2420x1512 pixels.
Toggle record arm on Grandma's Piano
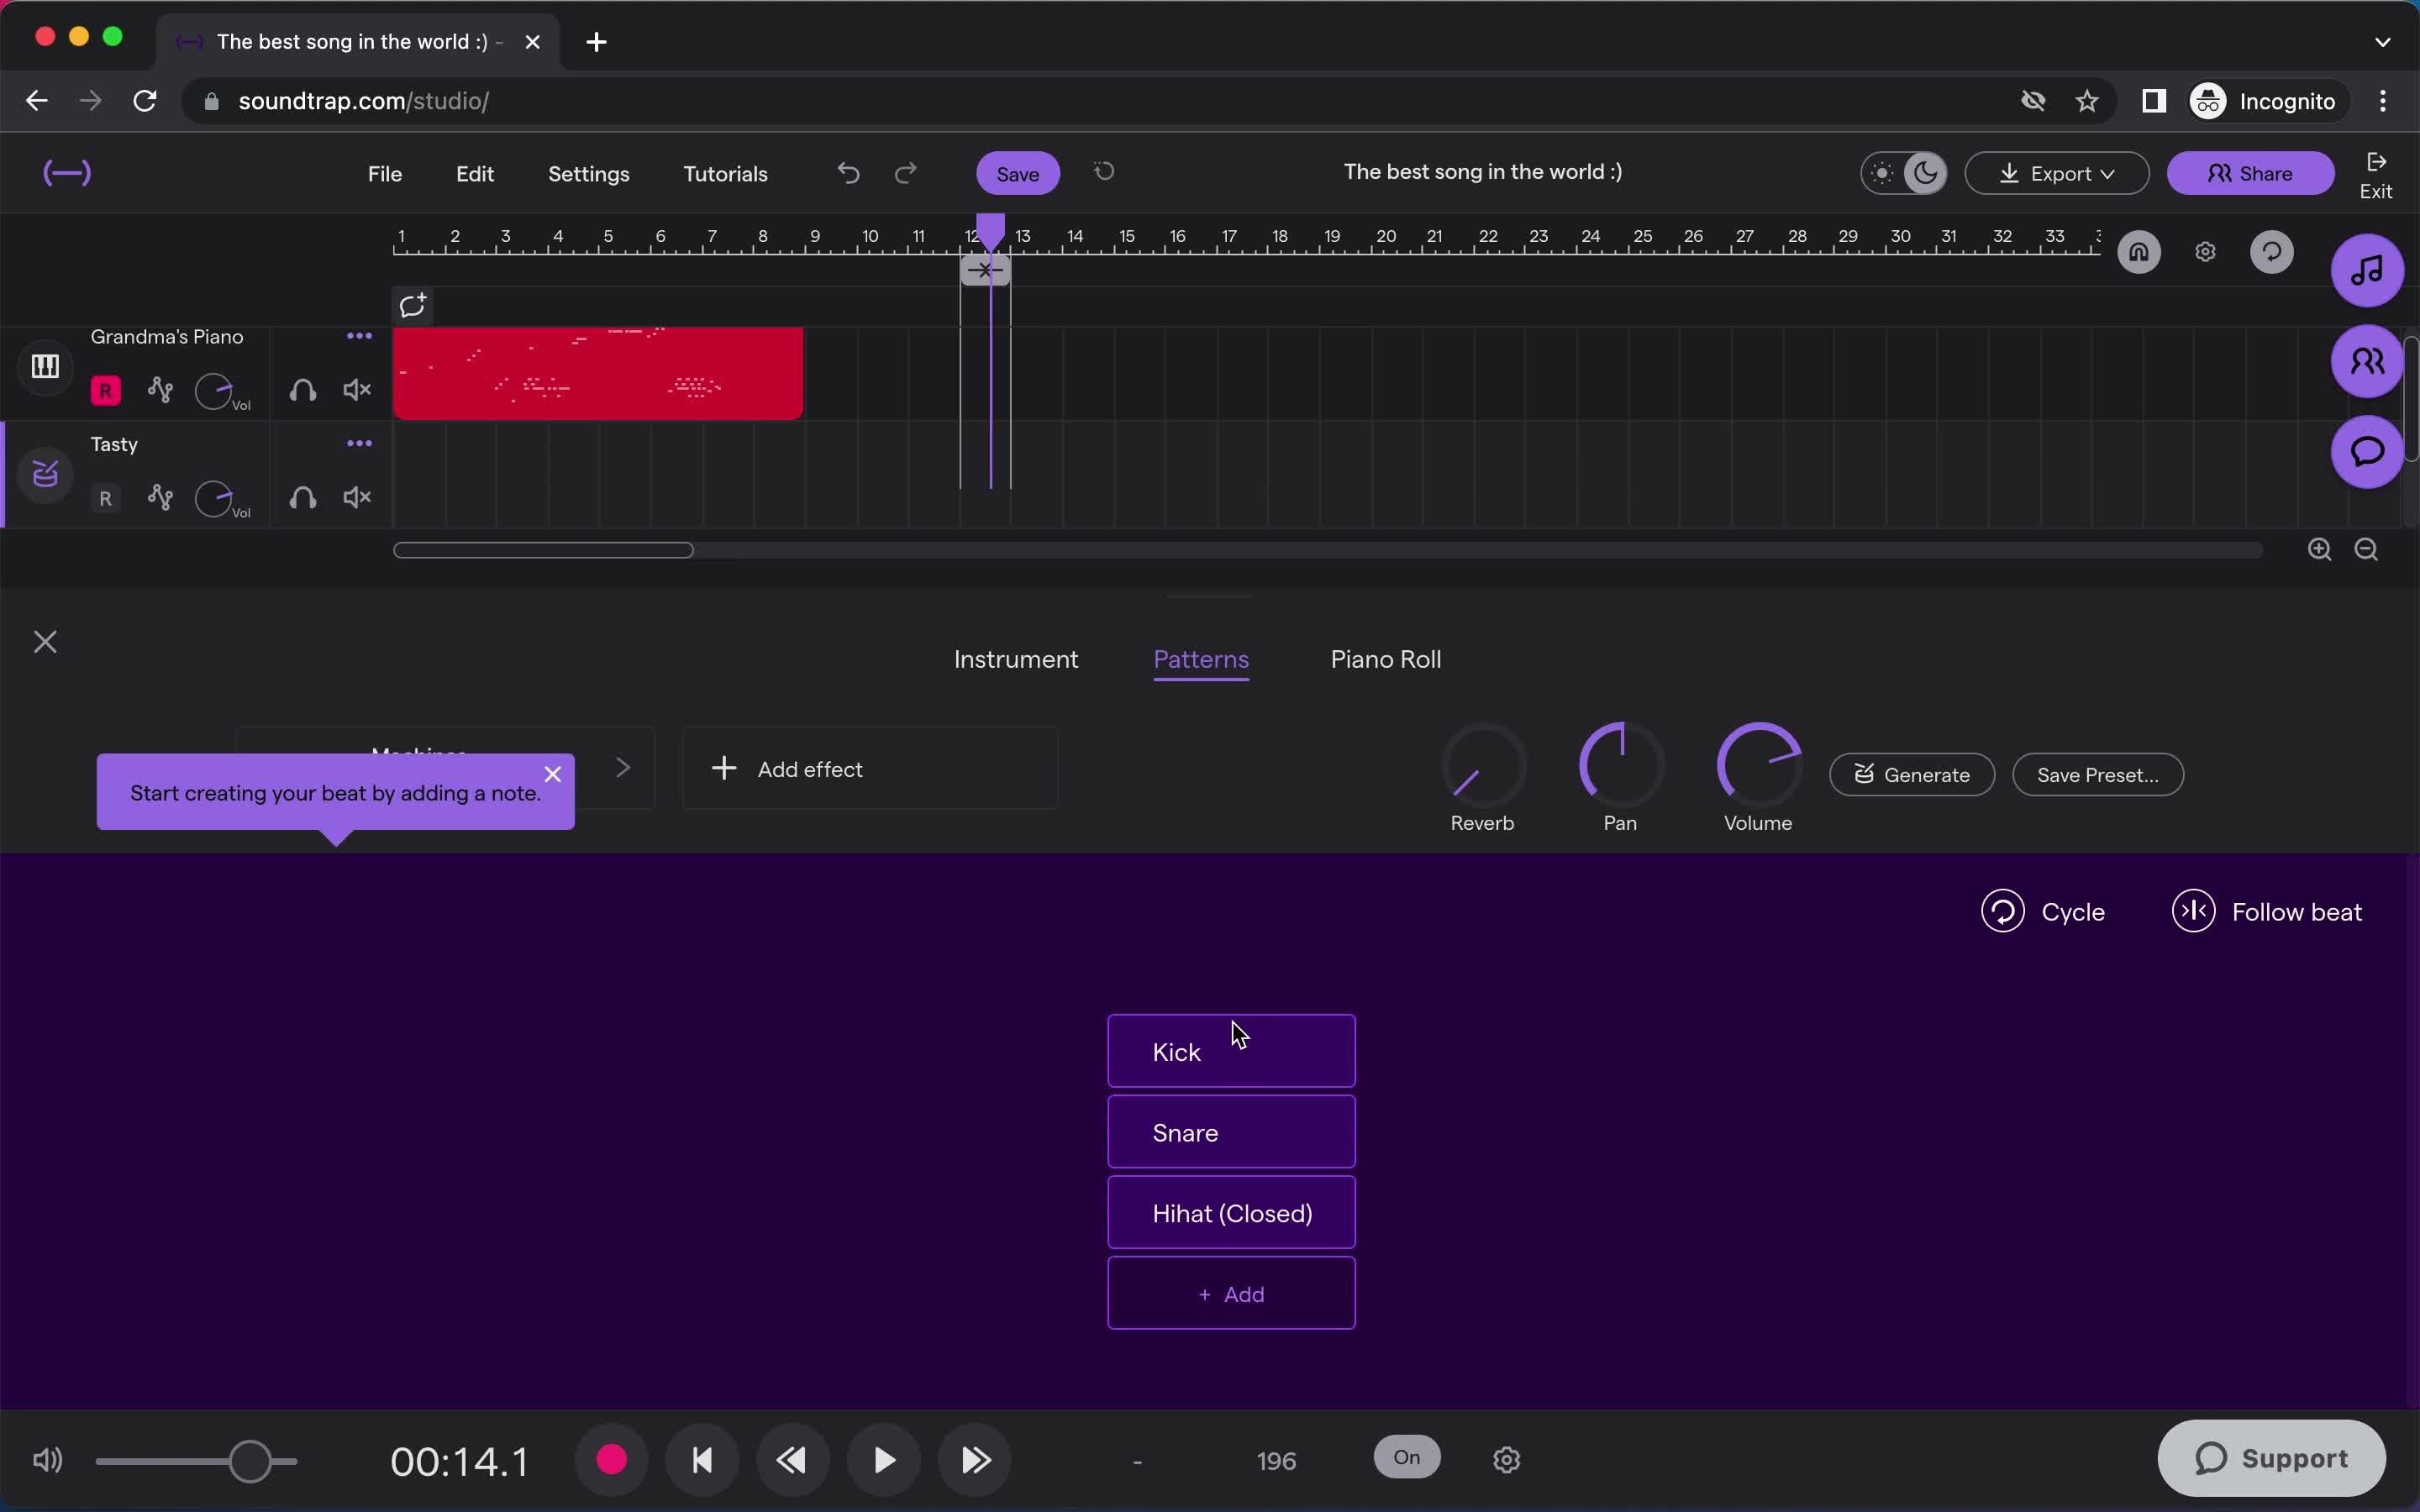105,390
